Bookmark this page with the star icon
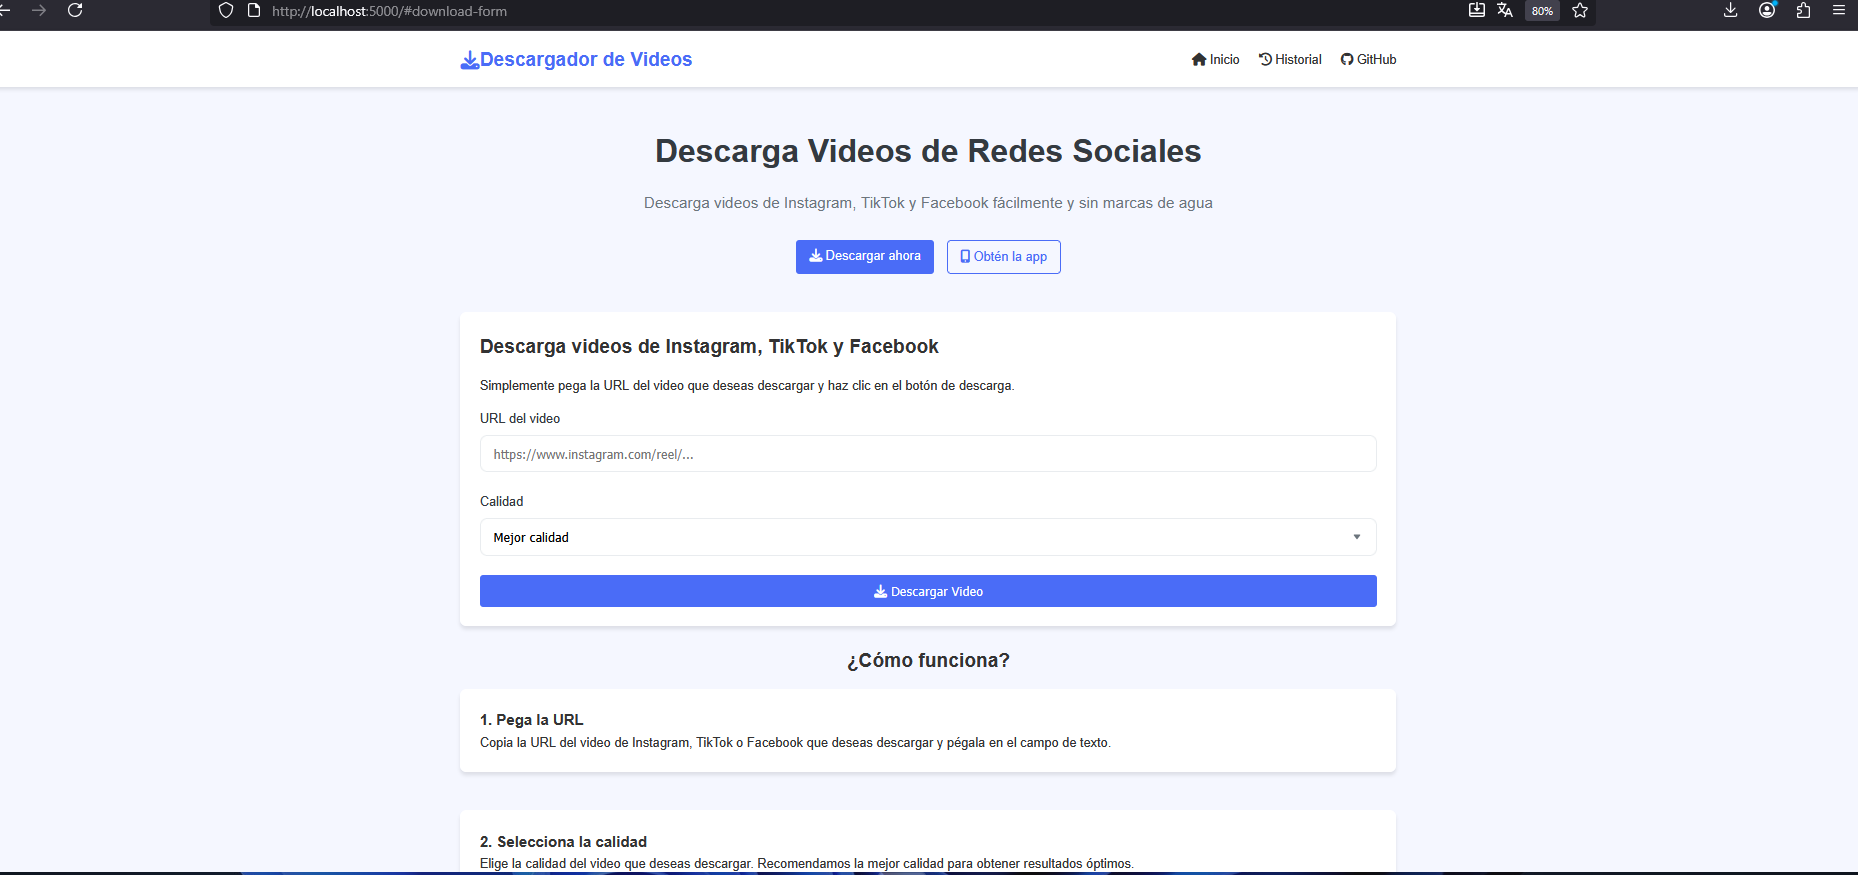The height and width of the screenshot is (875, 1858). click(1580, 11)
